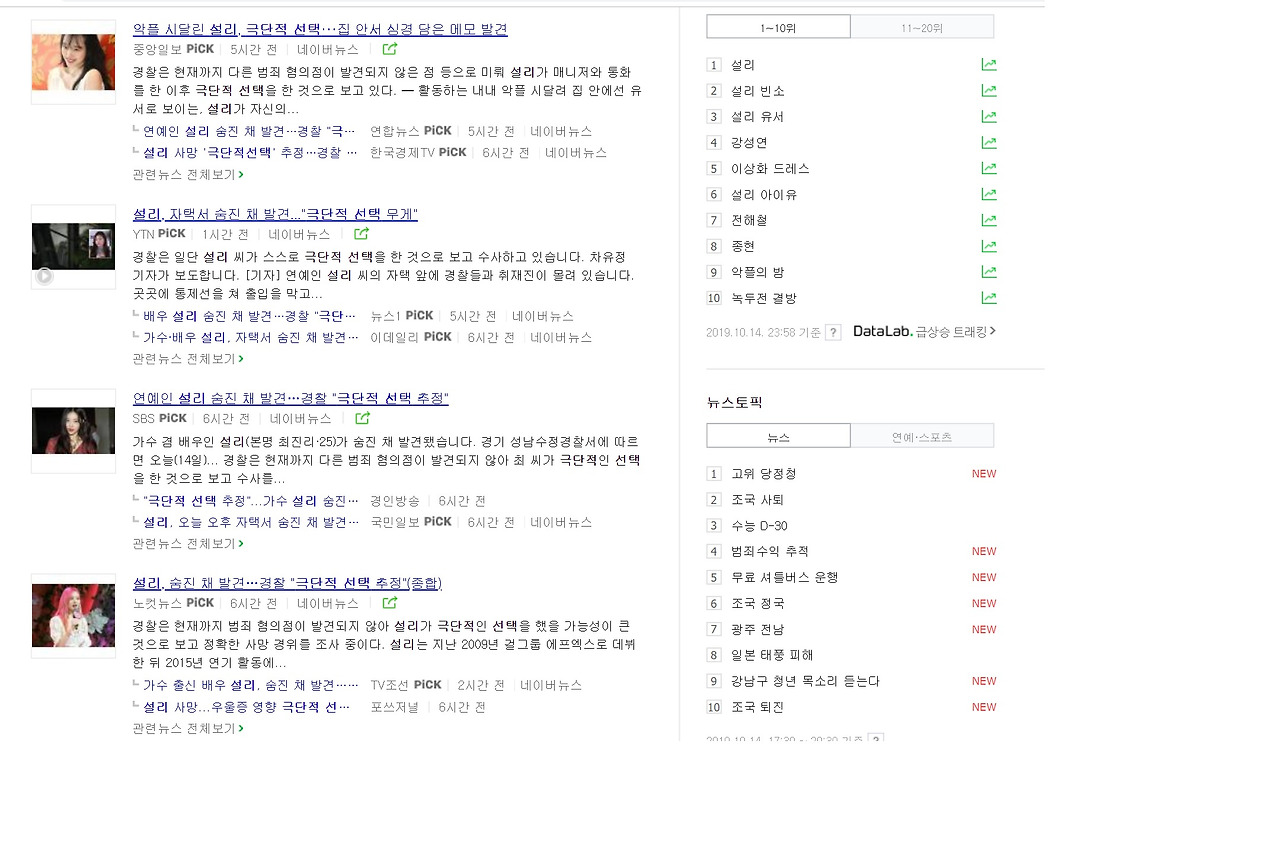The width and height of the screenshot is (1280, 853).
Task: Open the 노컷뉴스 (종합) article headline
Action: click(287, 583)
